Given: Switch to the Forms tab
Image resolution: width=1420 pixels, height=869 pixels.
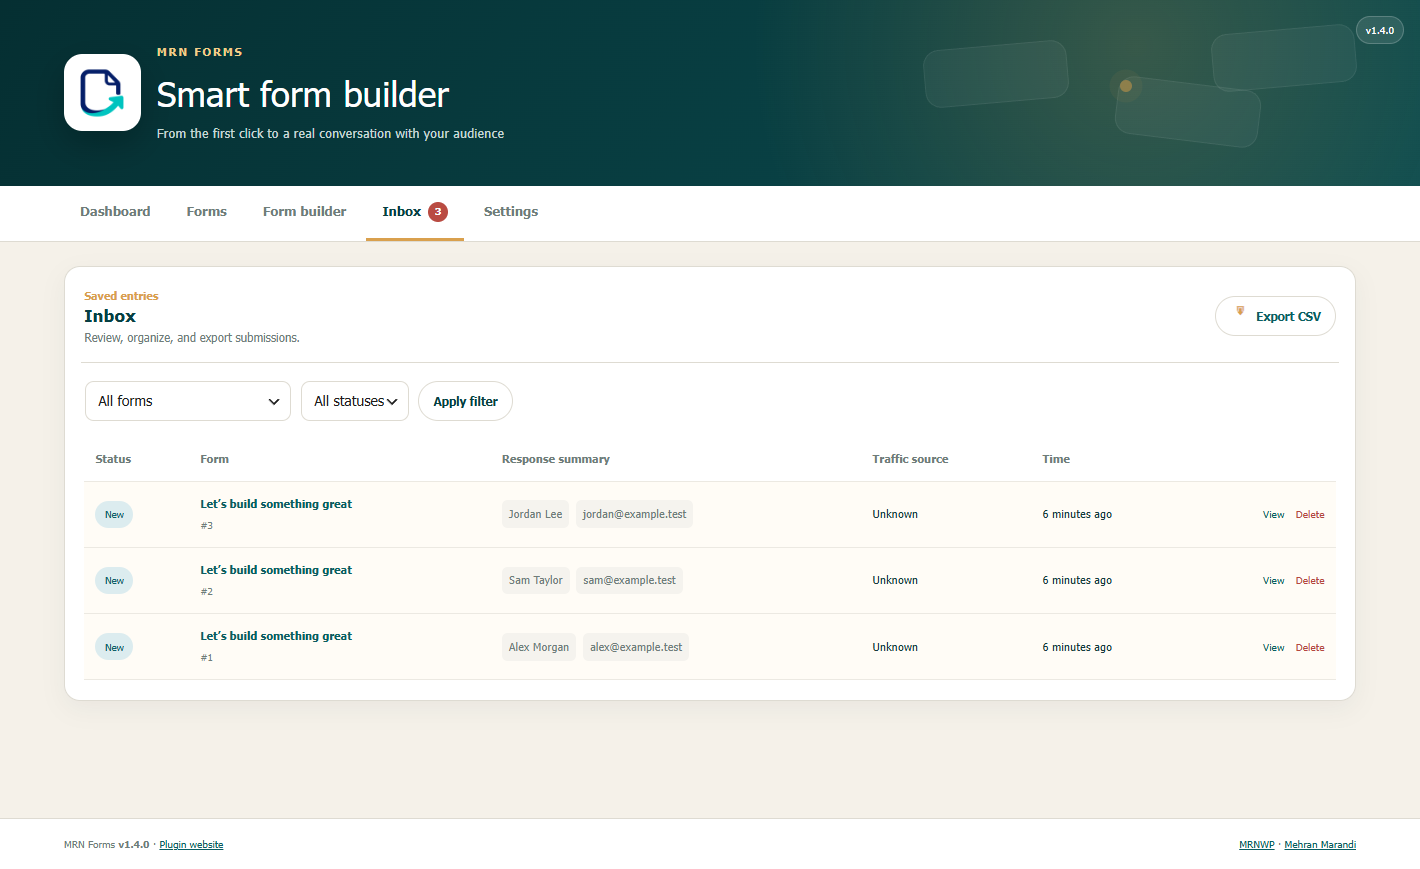Looking at the screenshot, I should tap(206, 212).
